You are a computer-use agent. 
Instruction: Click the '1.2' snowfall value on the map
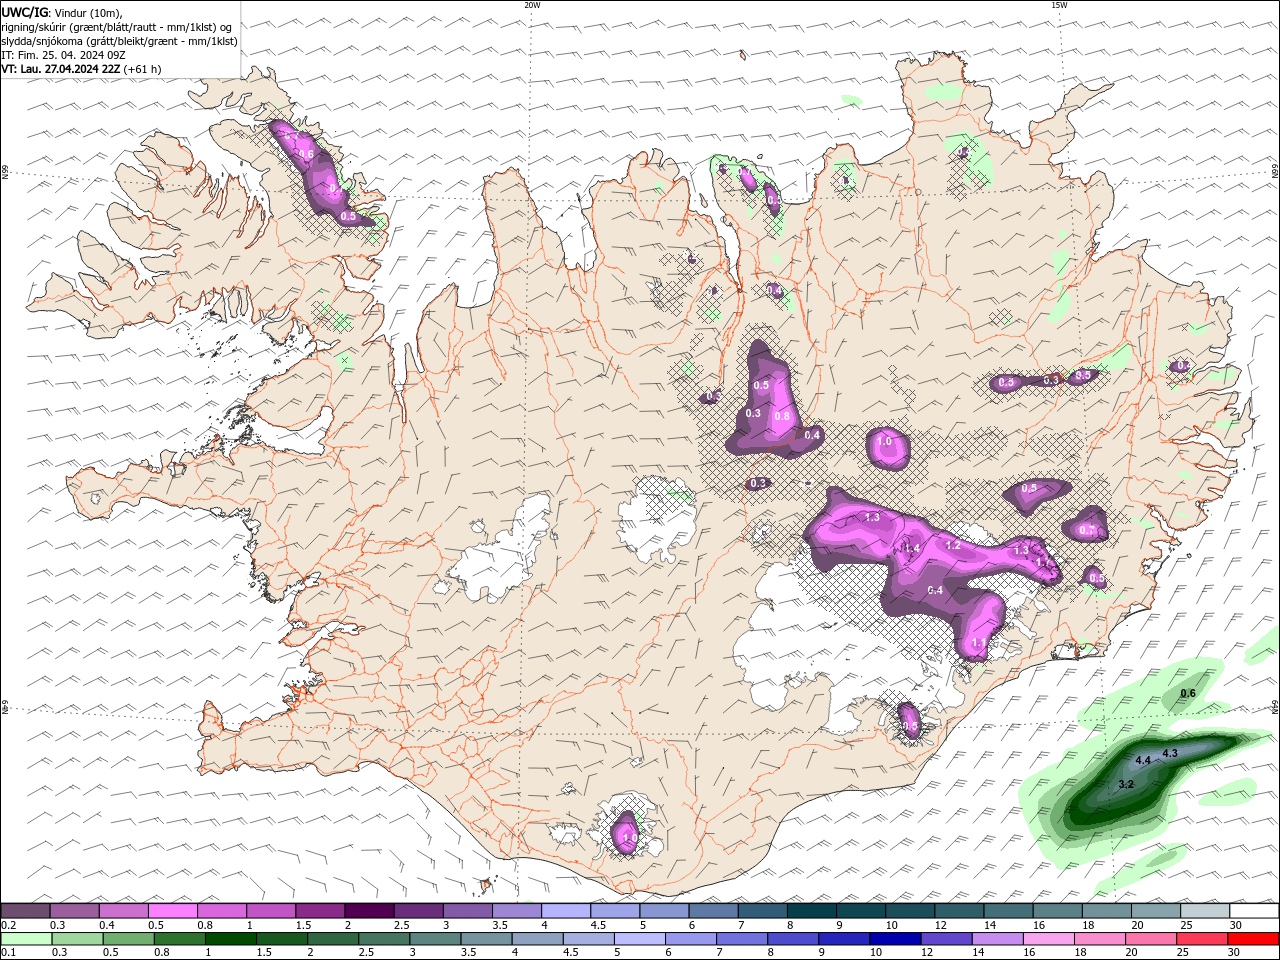953,545
